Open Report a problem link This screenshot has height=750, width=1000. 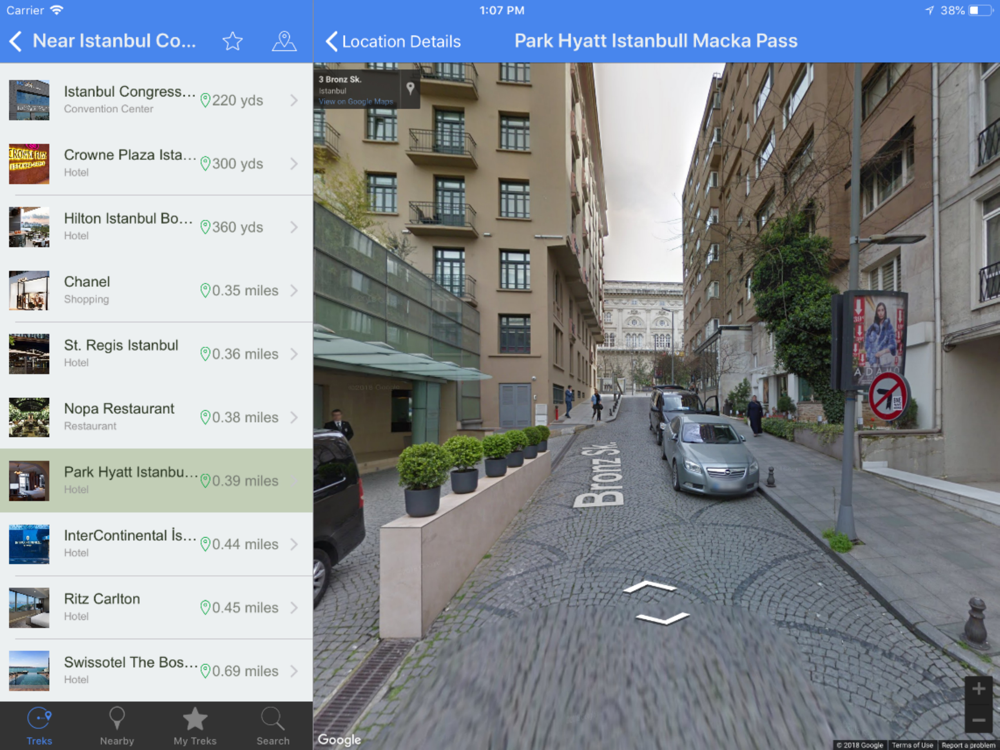tap(968, 745)
